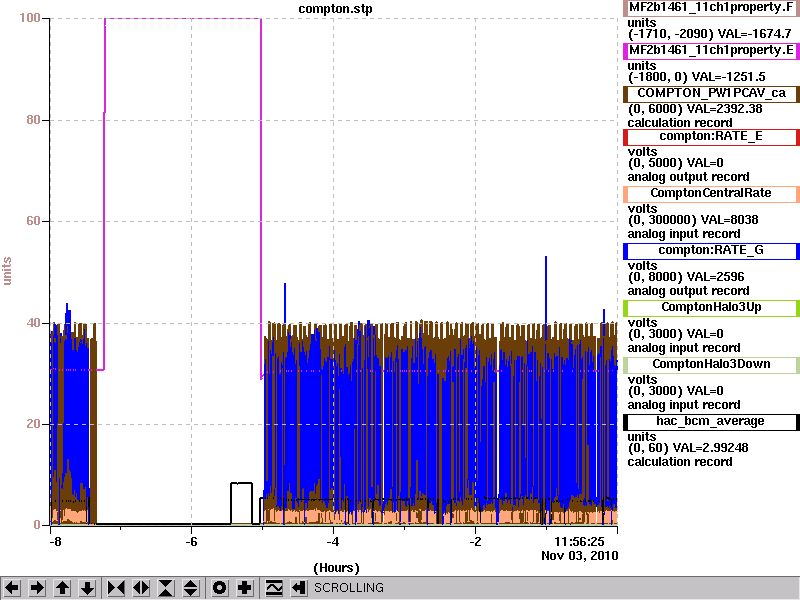Click the outward left-right arrows time-zoom icon
This screenshot has height=600, width=800.
click(141, 588)
